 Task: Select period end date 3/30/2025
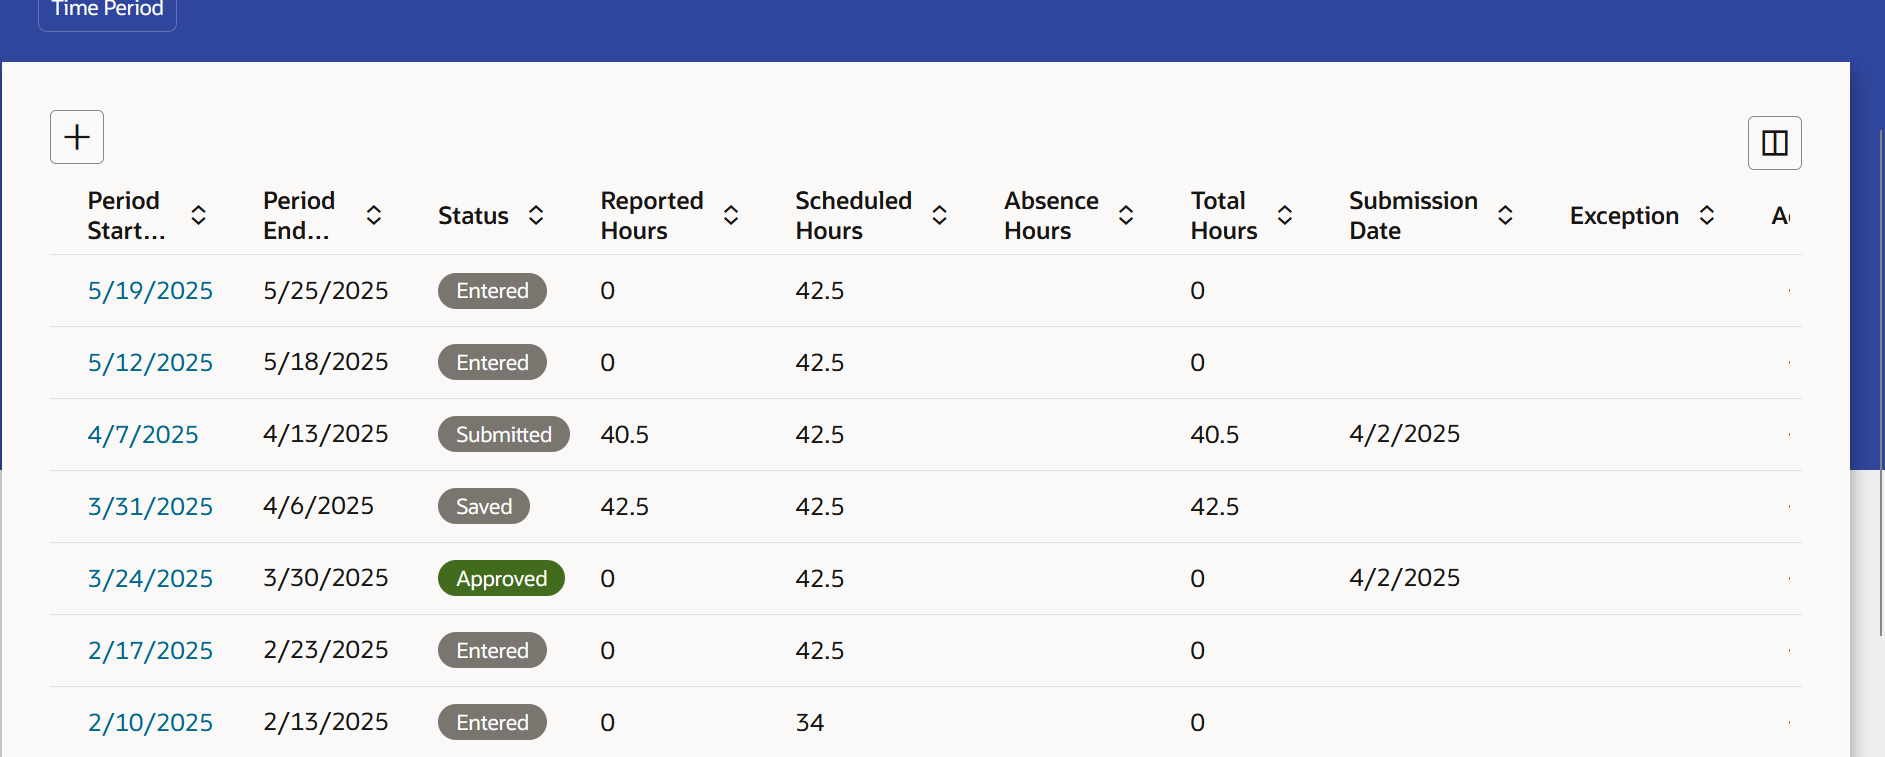(326, 578)
